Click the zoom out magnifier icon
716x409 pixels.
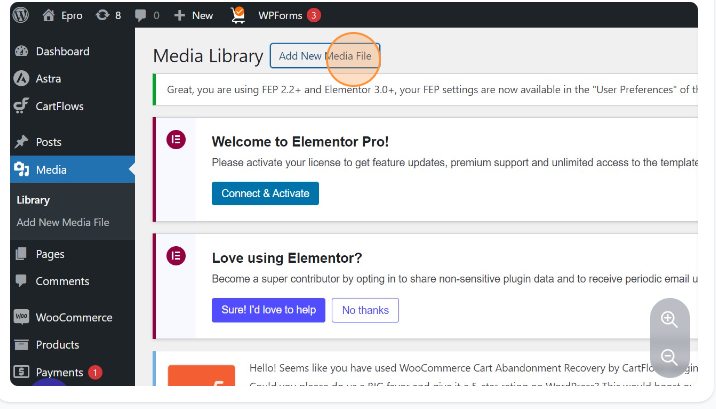669,357
